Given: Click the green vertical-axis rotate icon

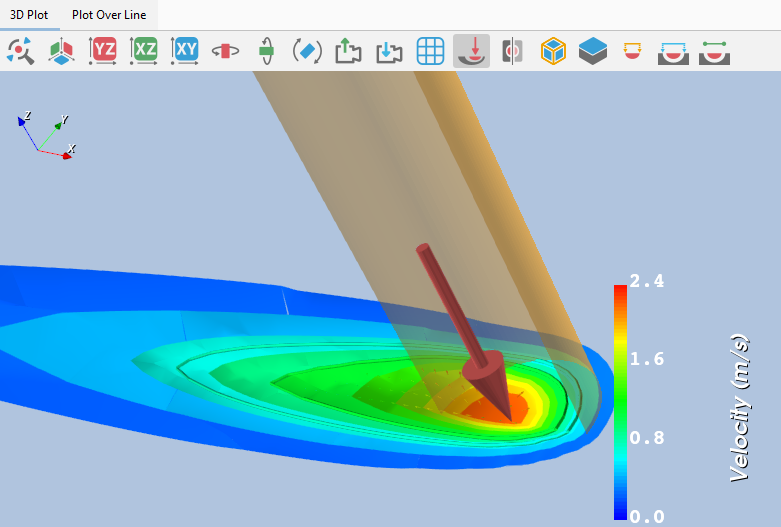Looking at the screenshot, I should coord(266,51).
